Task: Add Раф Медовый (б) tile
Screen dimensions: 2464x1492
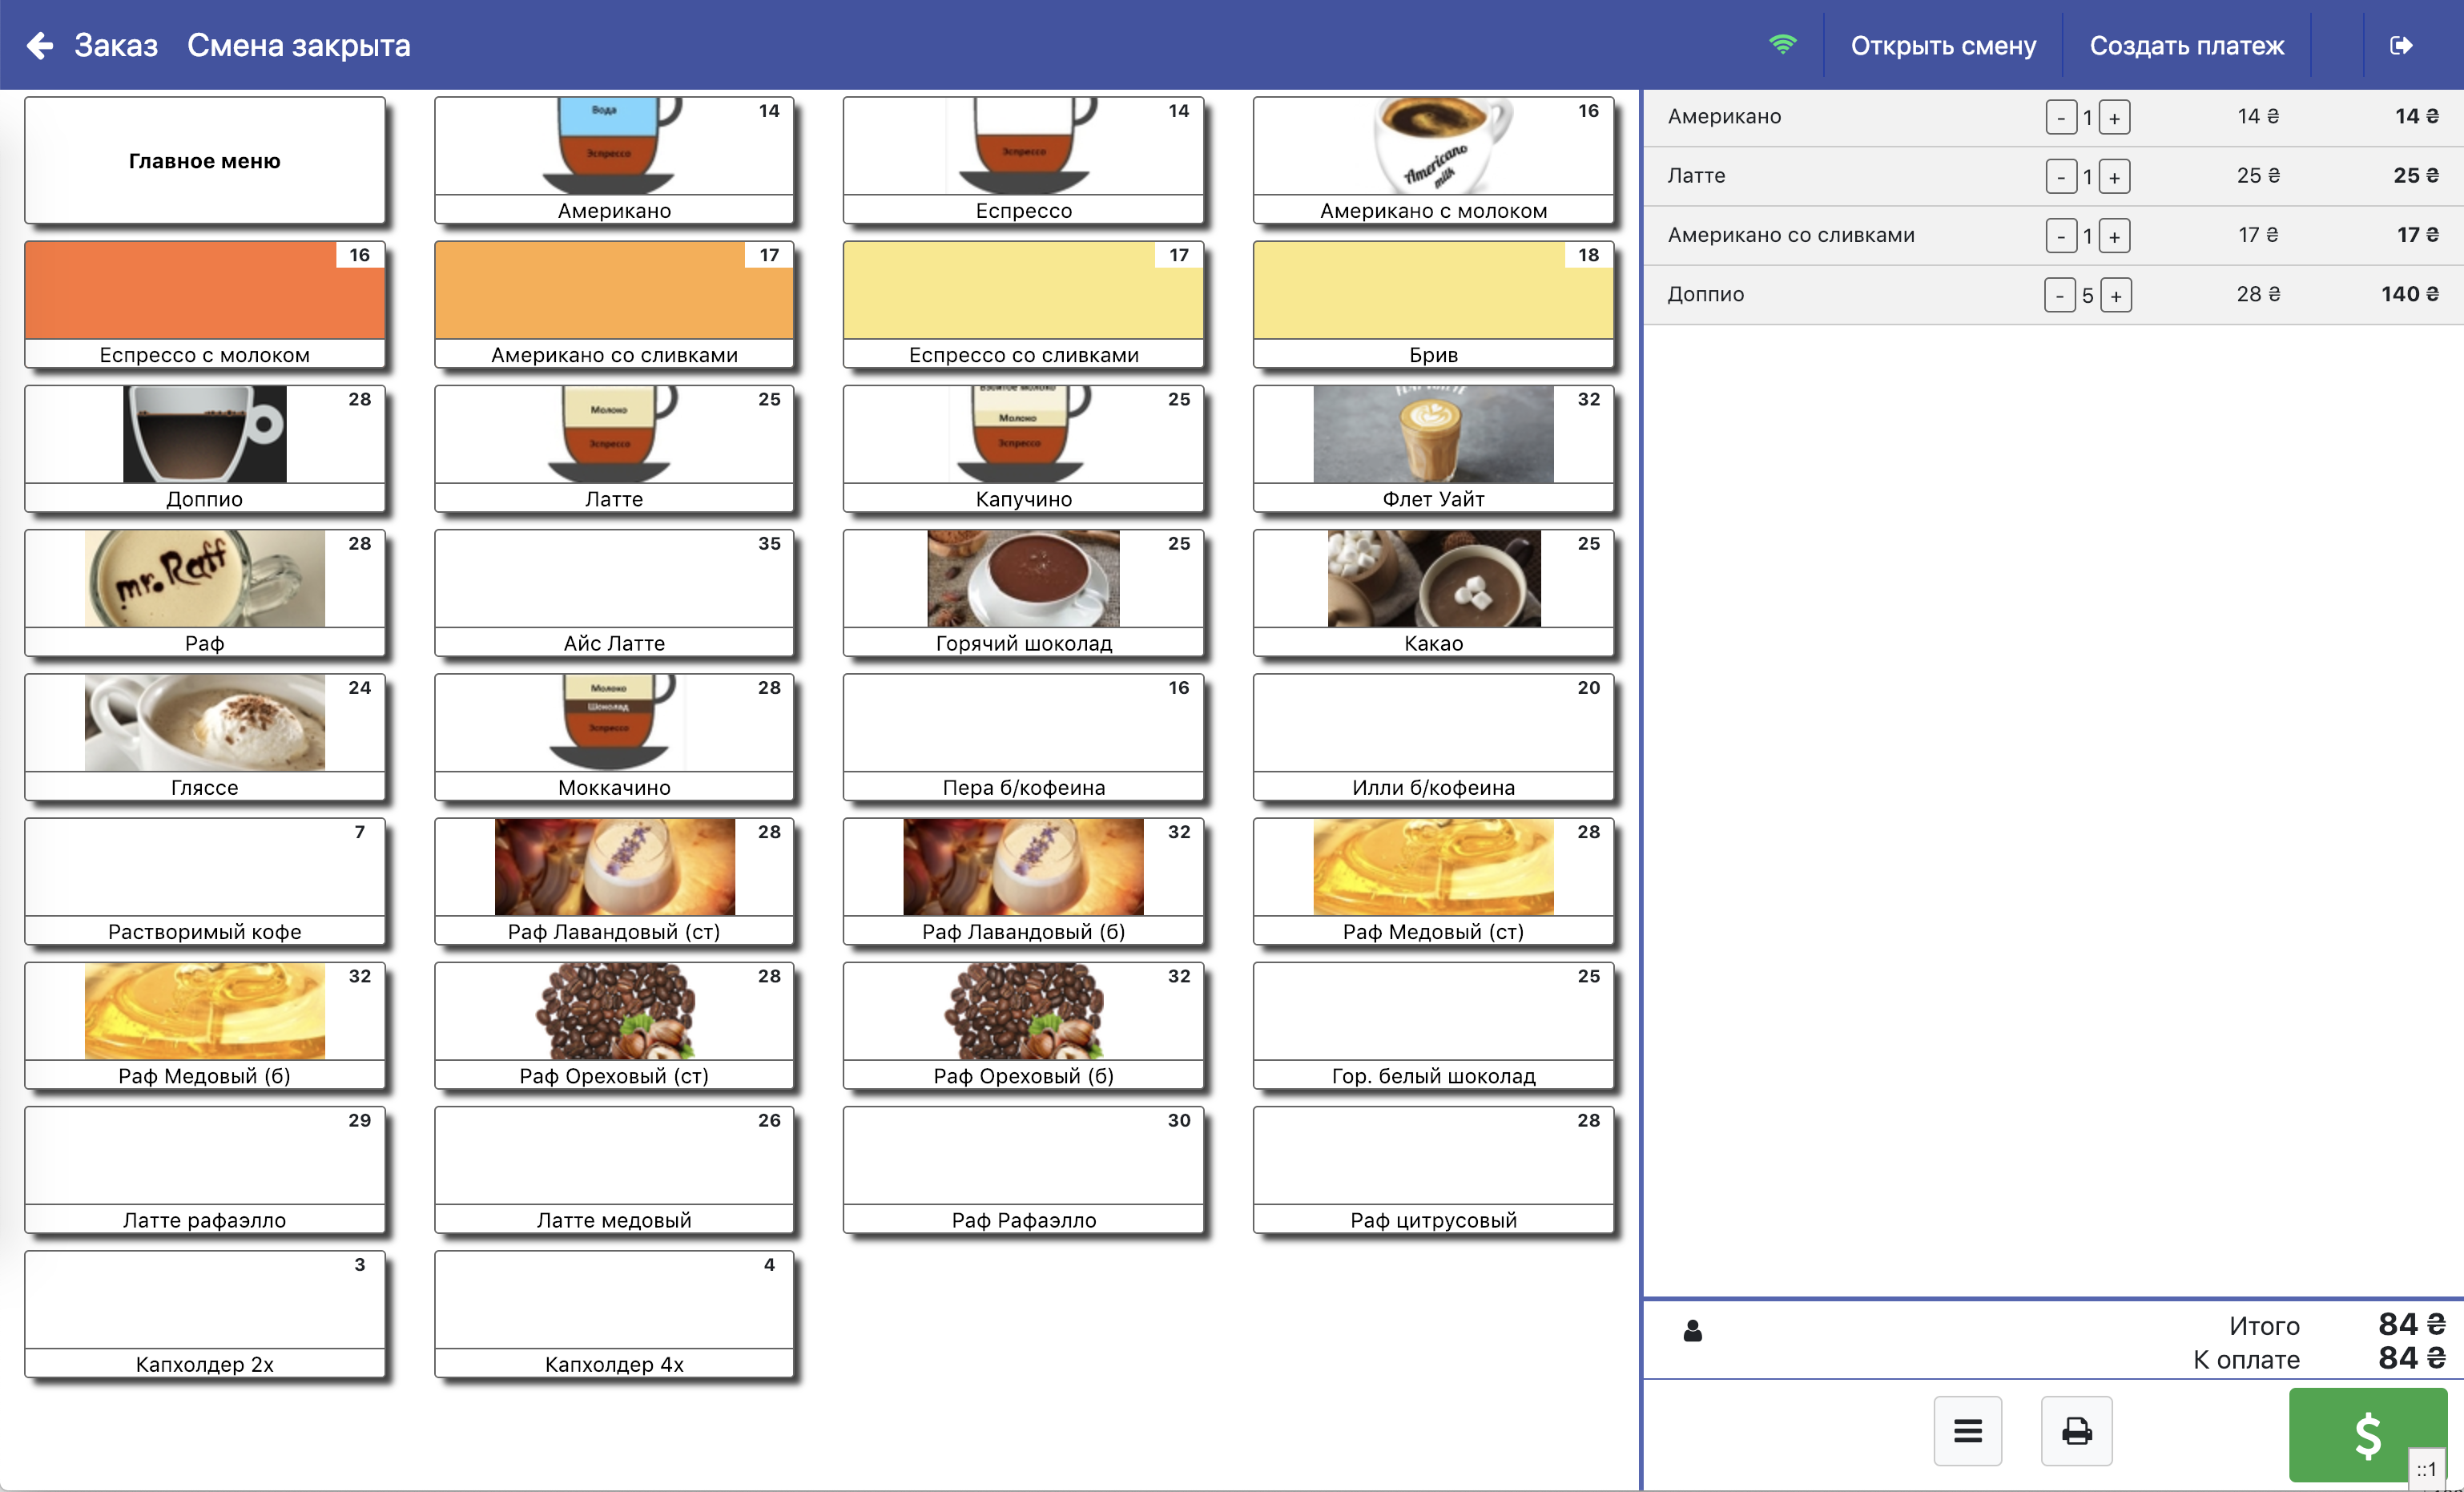Action: click(x=204, y=1024)
